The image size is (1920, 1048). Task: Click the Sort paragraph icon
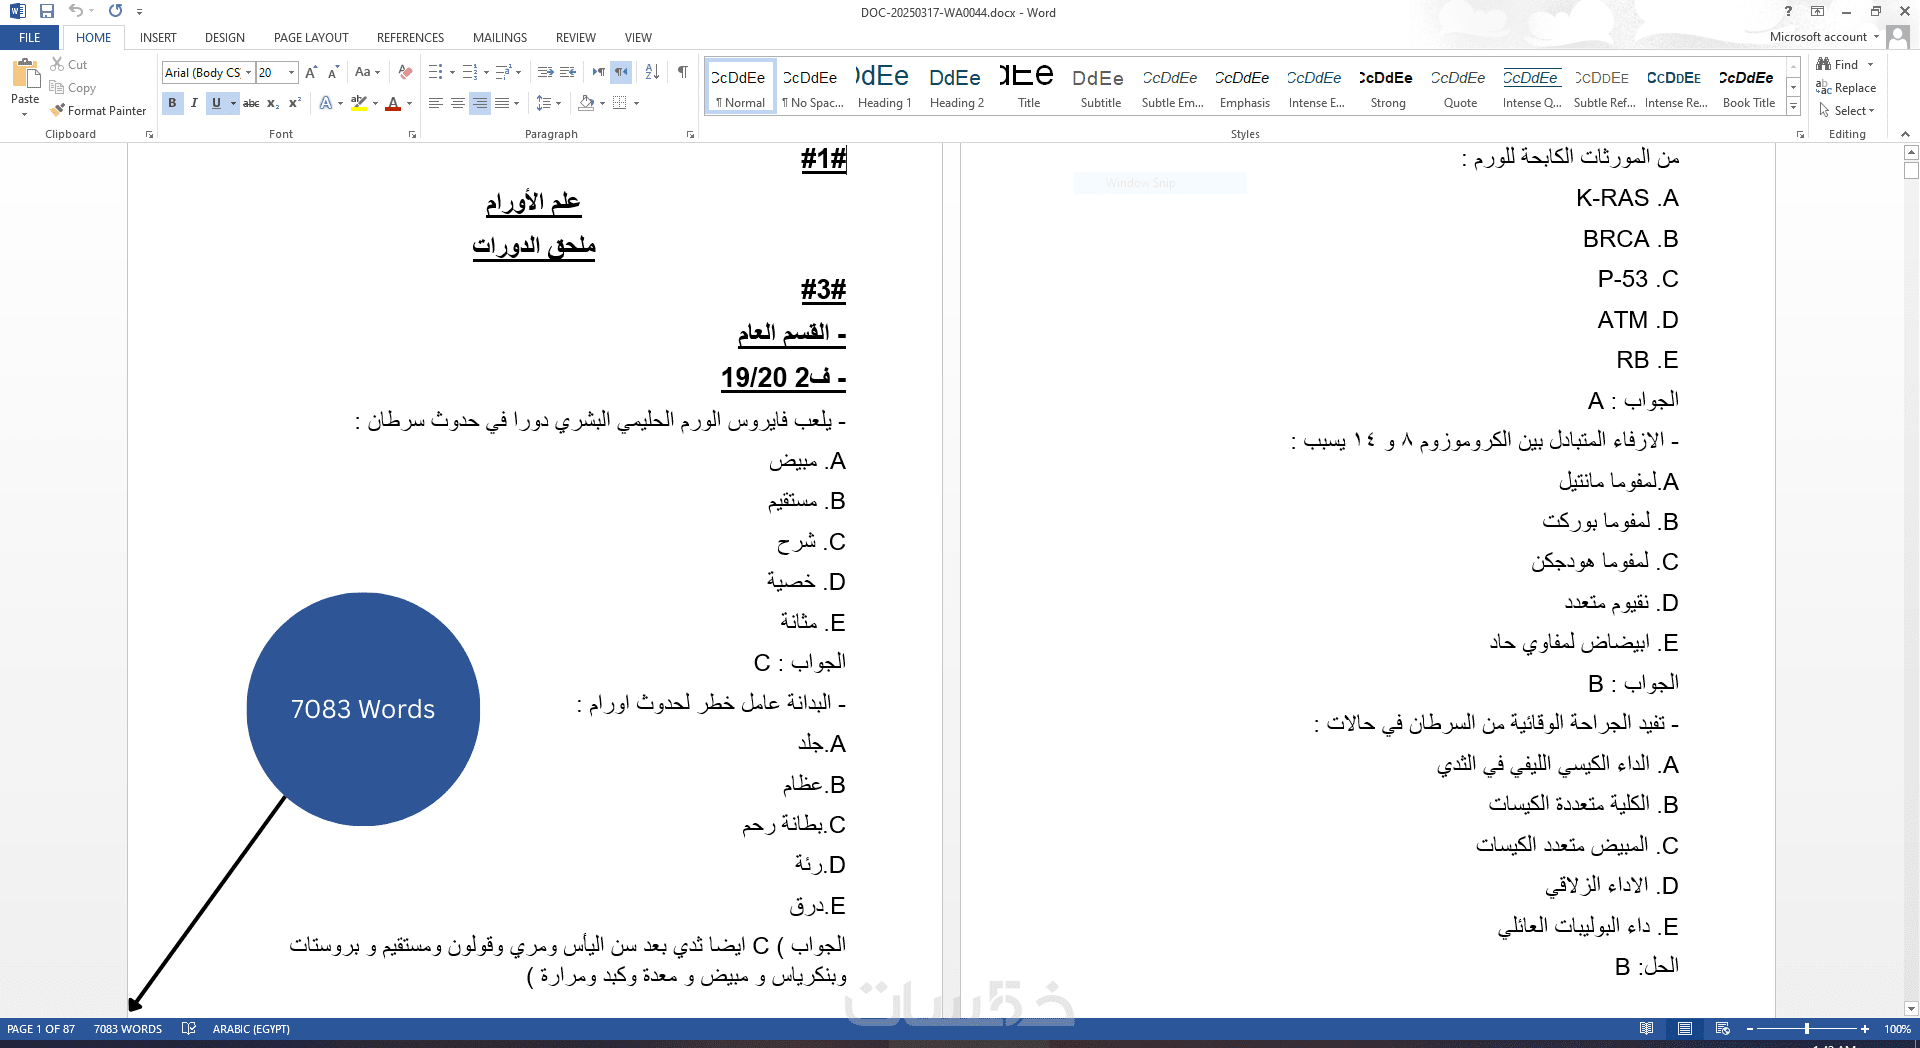point(652,72)
